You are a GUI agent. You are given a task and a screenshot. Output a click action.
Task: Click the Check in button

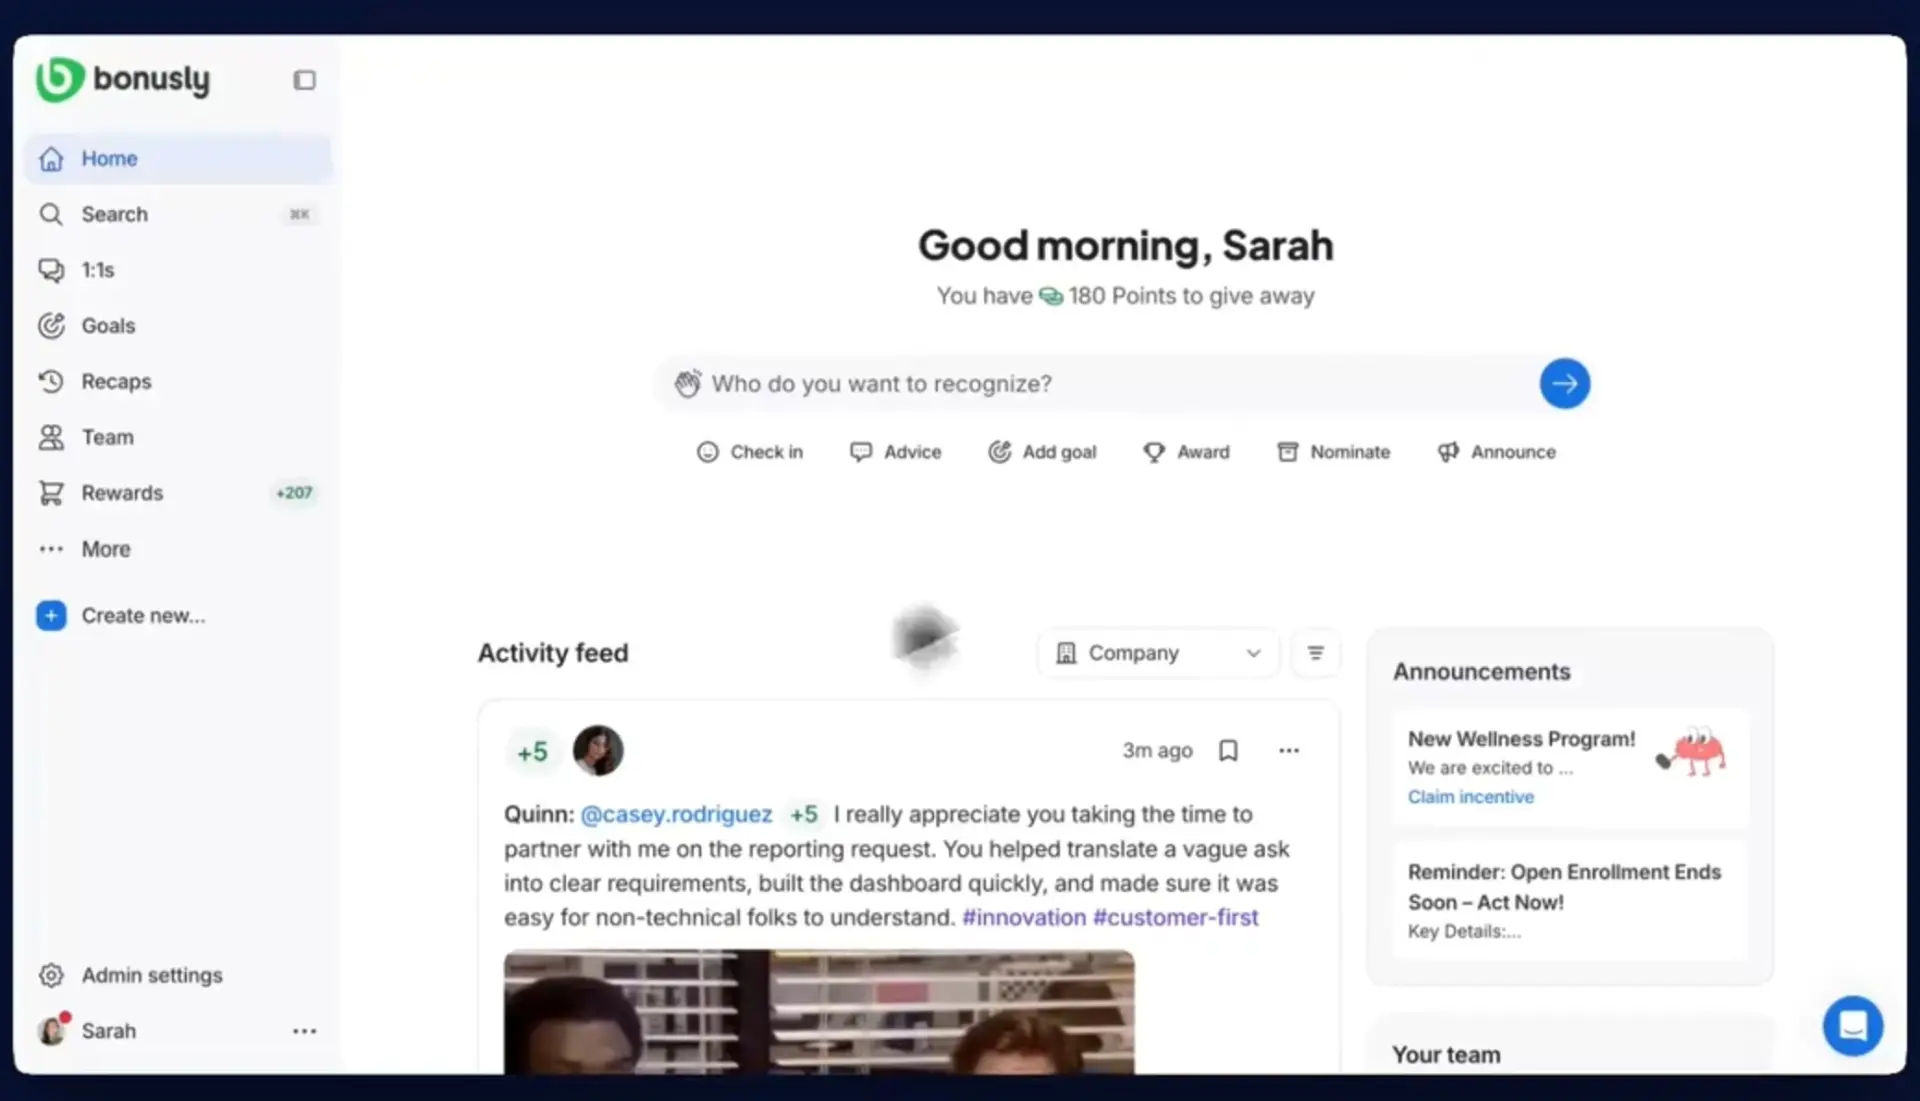coord(749,452)
